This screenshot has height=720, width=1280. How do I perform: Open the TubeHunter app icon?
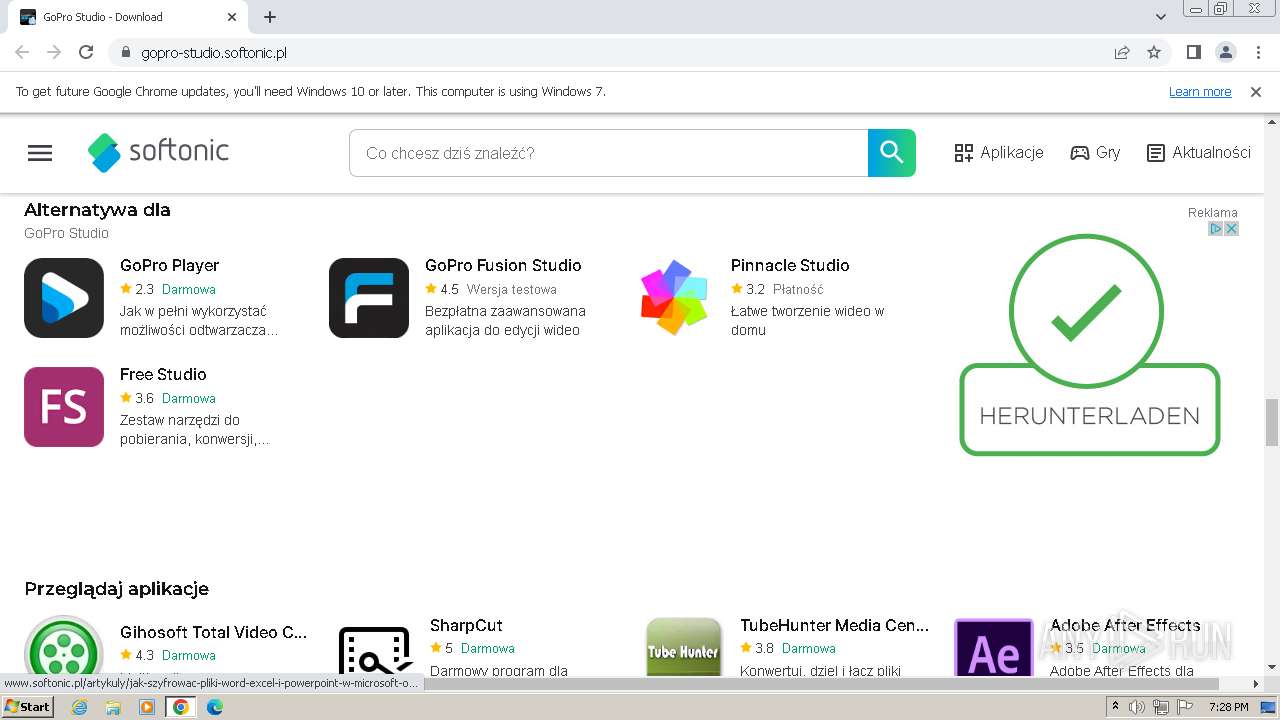(x=684, y=647)
